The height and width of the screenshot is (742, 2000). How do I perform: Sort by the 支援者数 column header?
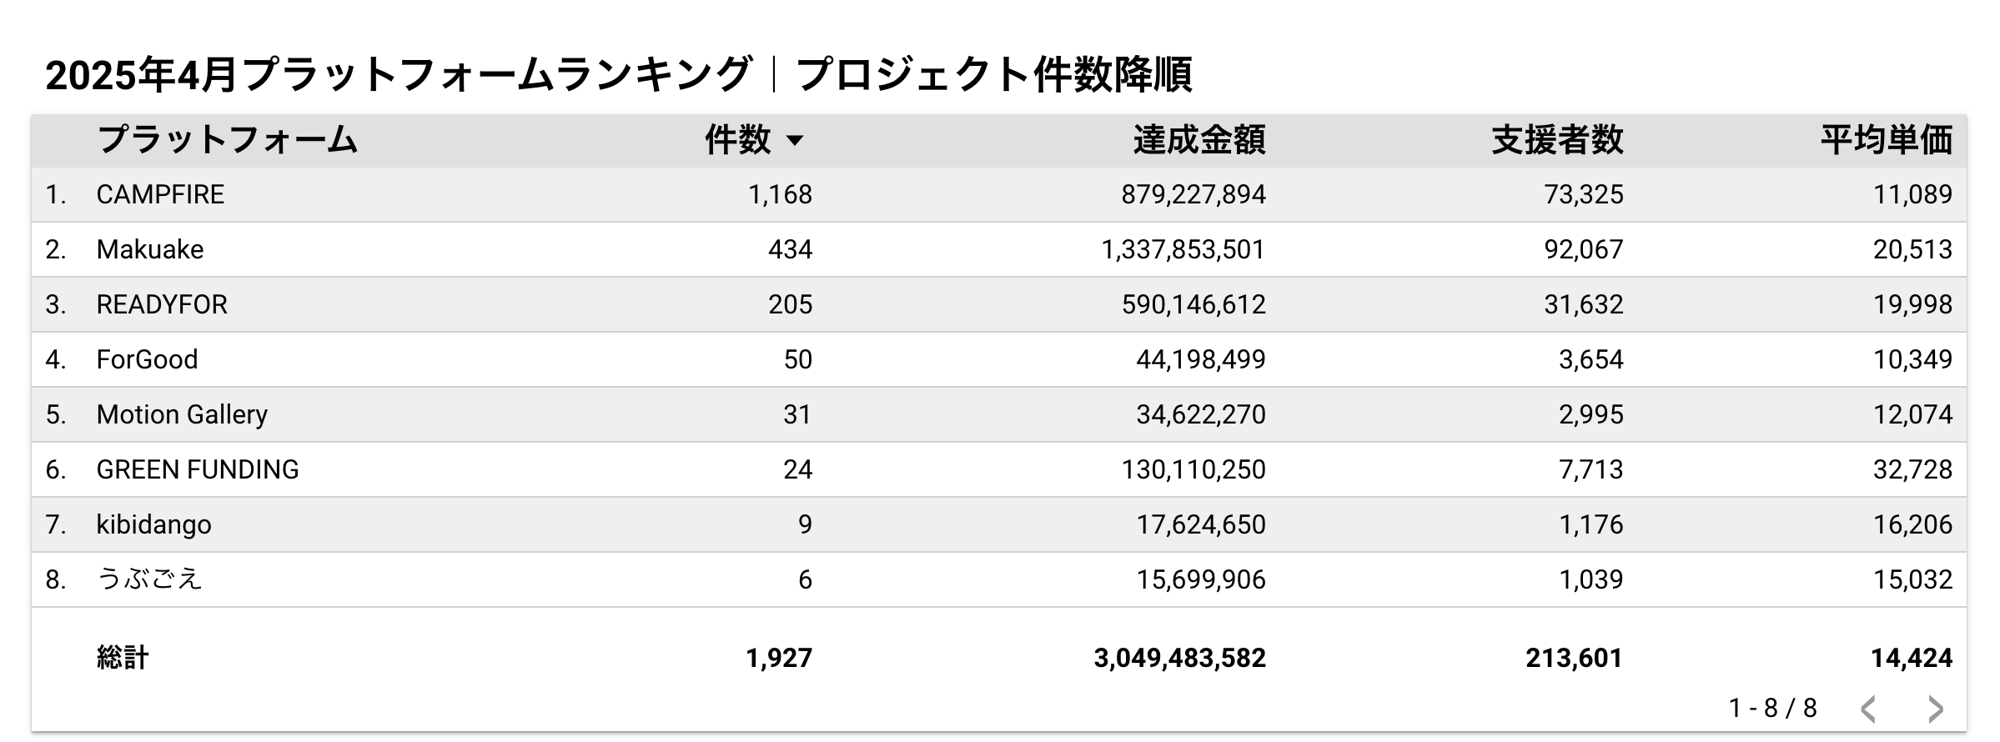[x=1556, y=140]
